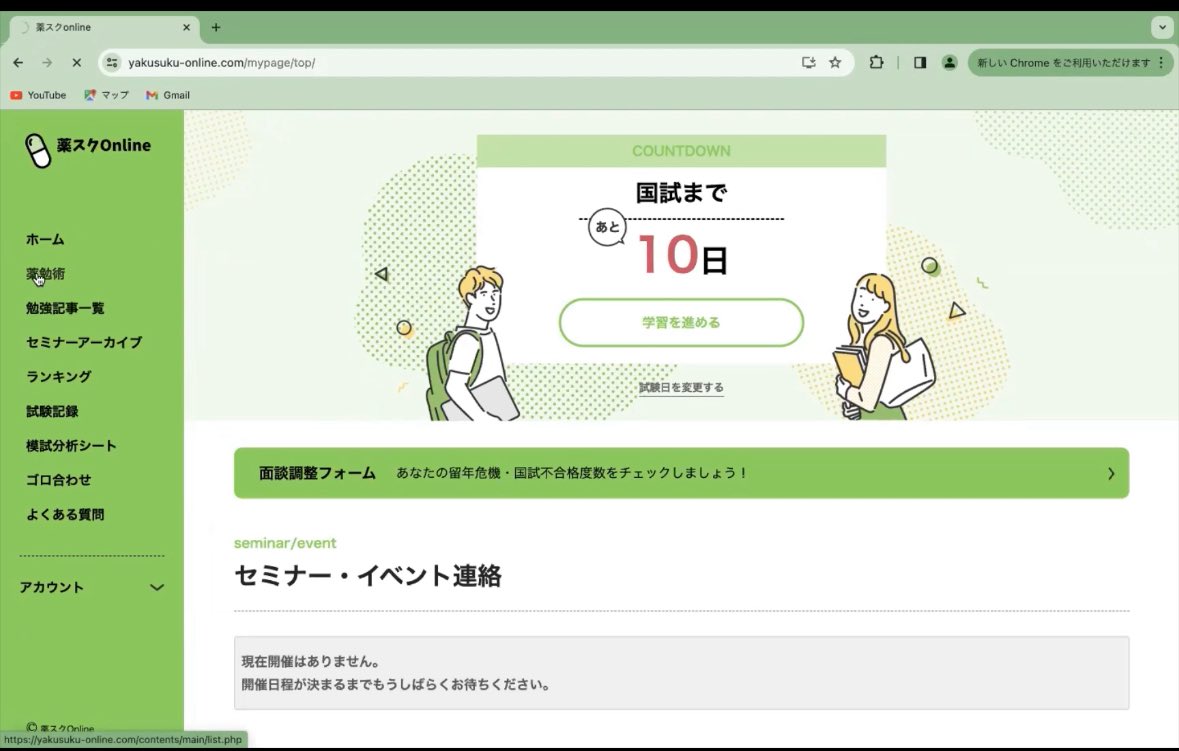Click the COUNTDOWN header text
The image size is (1179, 751).
[x=681, y=151]
